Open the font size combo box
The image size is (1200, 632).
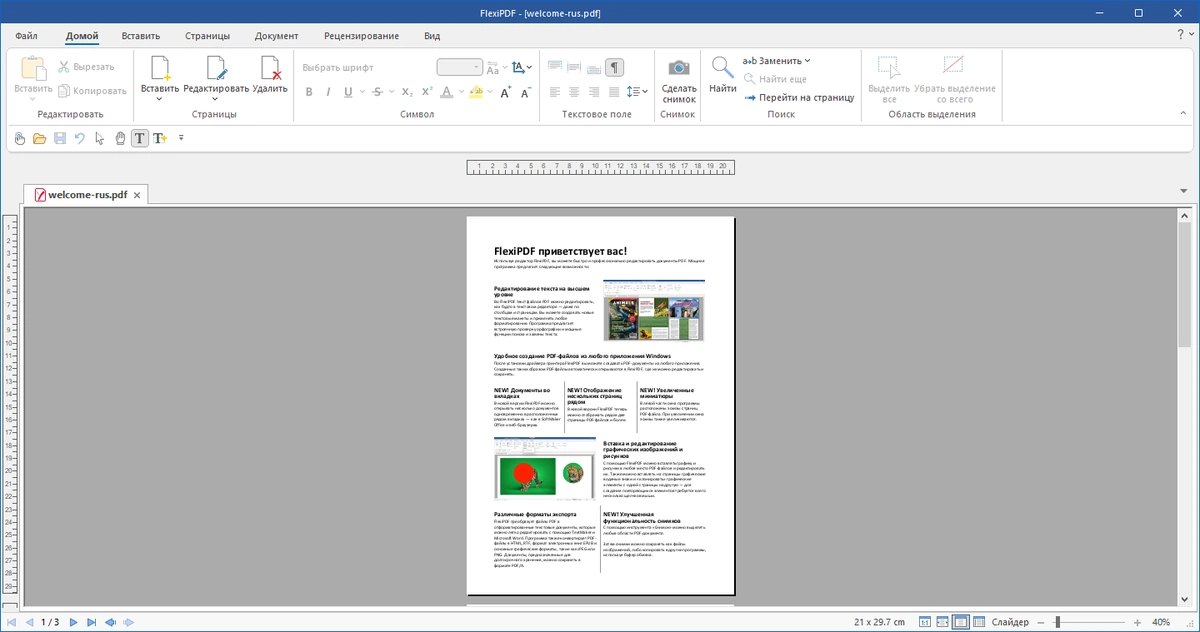pos(460,67)
